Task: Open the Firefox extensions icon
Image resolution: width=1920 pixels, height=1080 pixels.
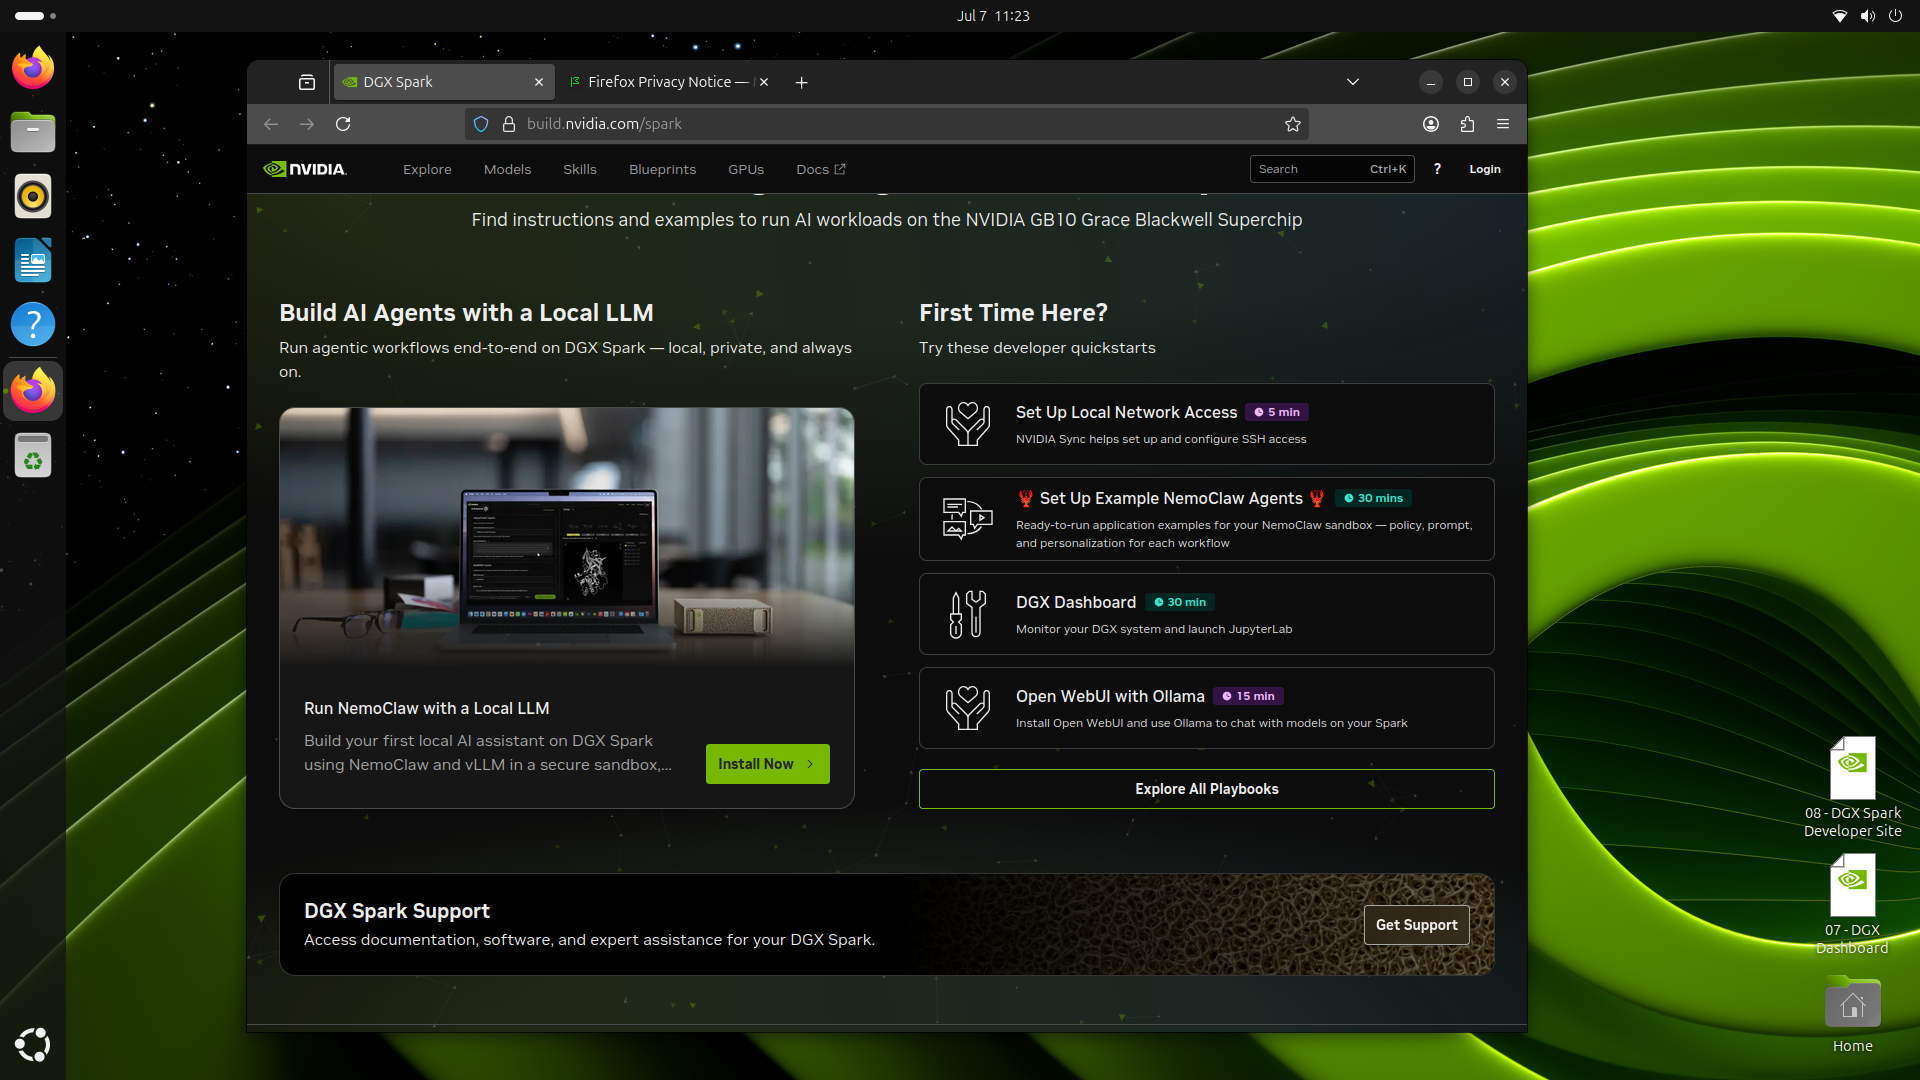Action: [1467, 124]
